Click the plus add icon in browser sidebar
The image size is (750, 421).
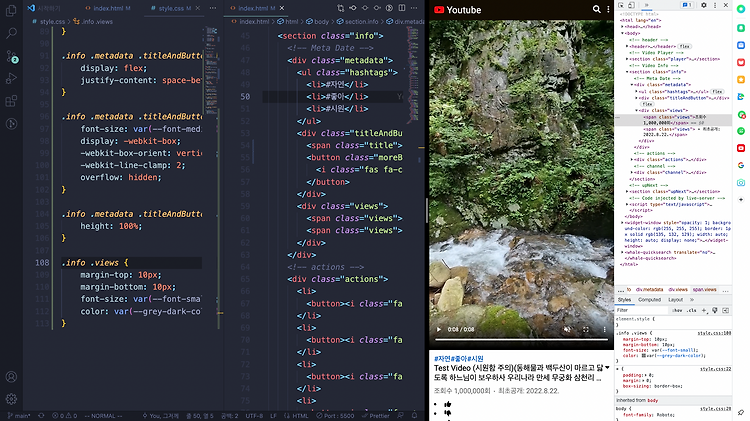741,199
